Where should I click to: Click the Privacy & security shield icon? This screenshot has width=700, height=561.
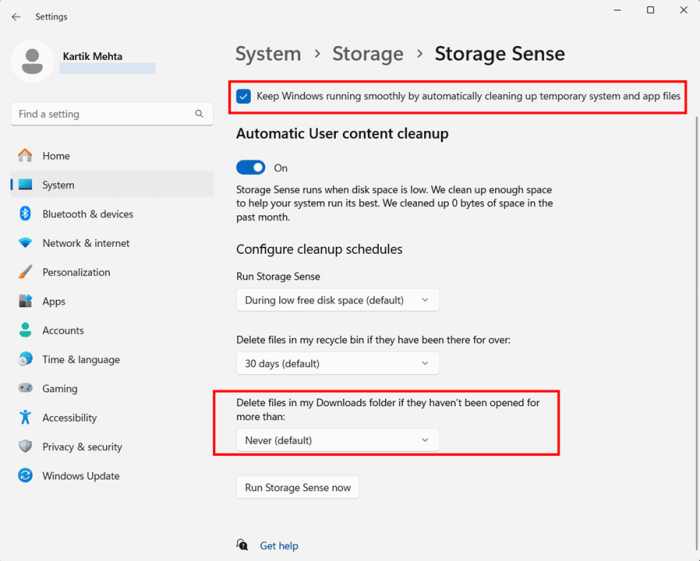click(25, 446)
